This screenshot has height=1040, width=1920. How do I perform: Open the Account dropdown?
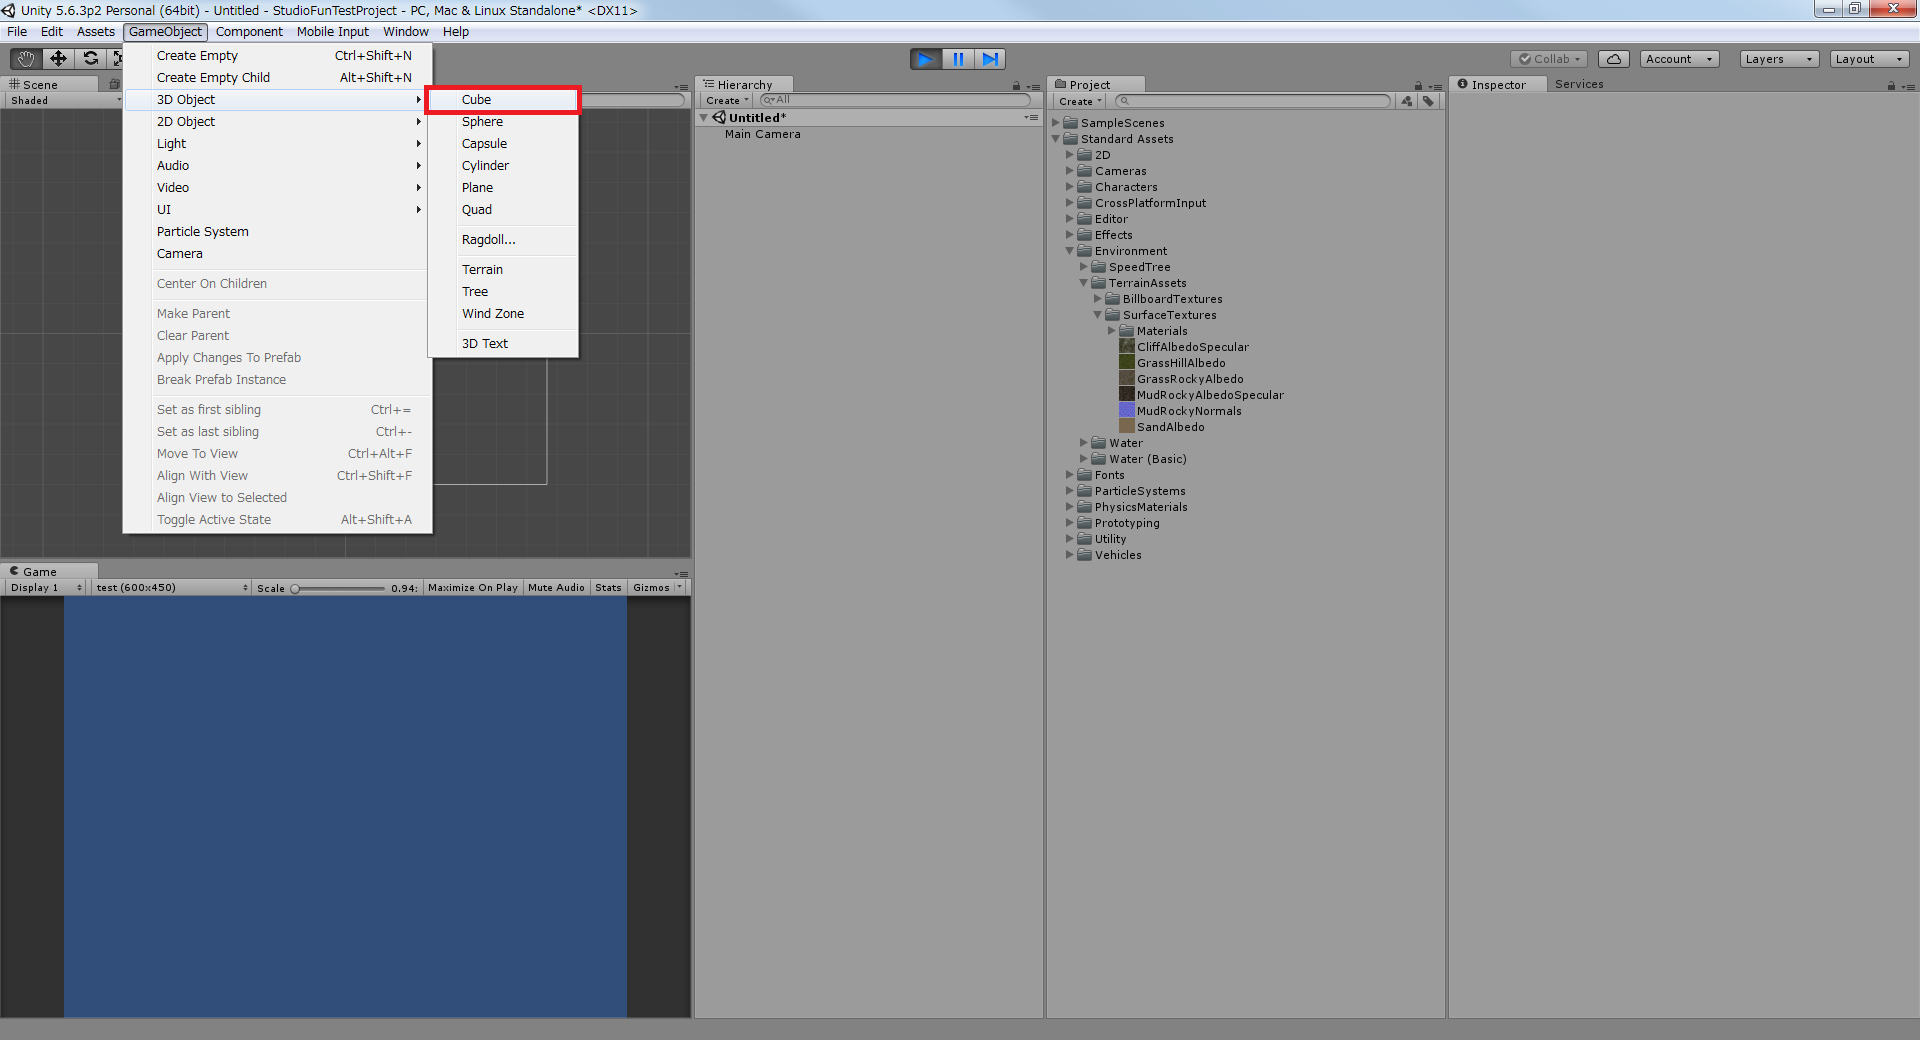[x=1679, y=59]
